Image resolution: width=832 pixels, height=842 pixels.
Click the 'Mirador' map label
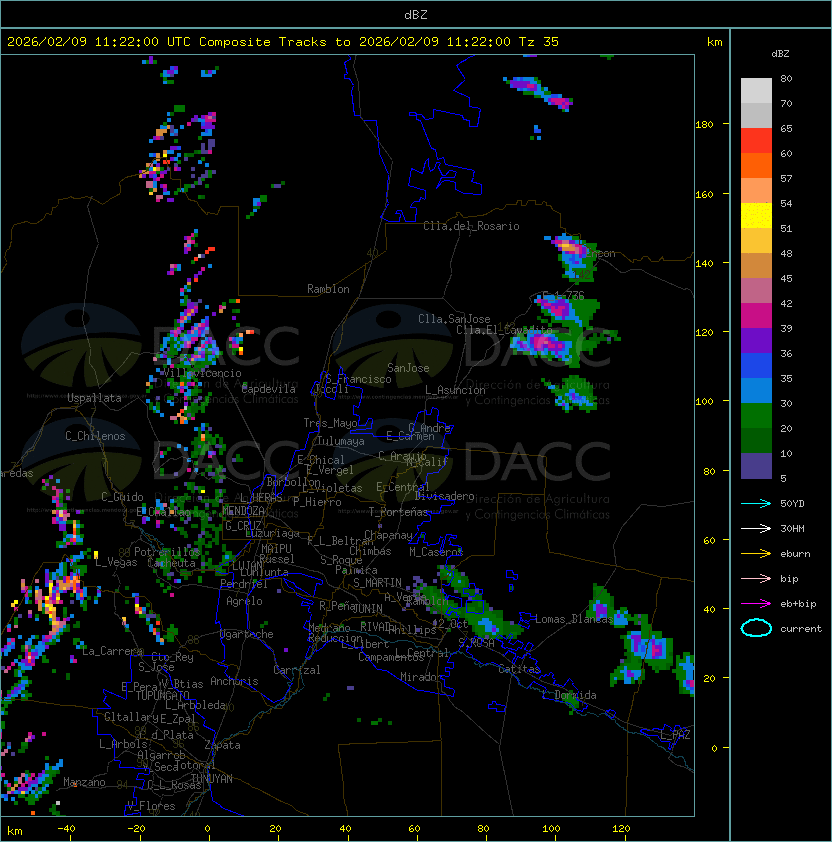[x=421, y=677]
